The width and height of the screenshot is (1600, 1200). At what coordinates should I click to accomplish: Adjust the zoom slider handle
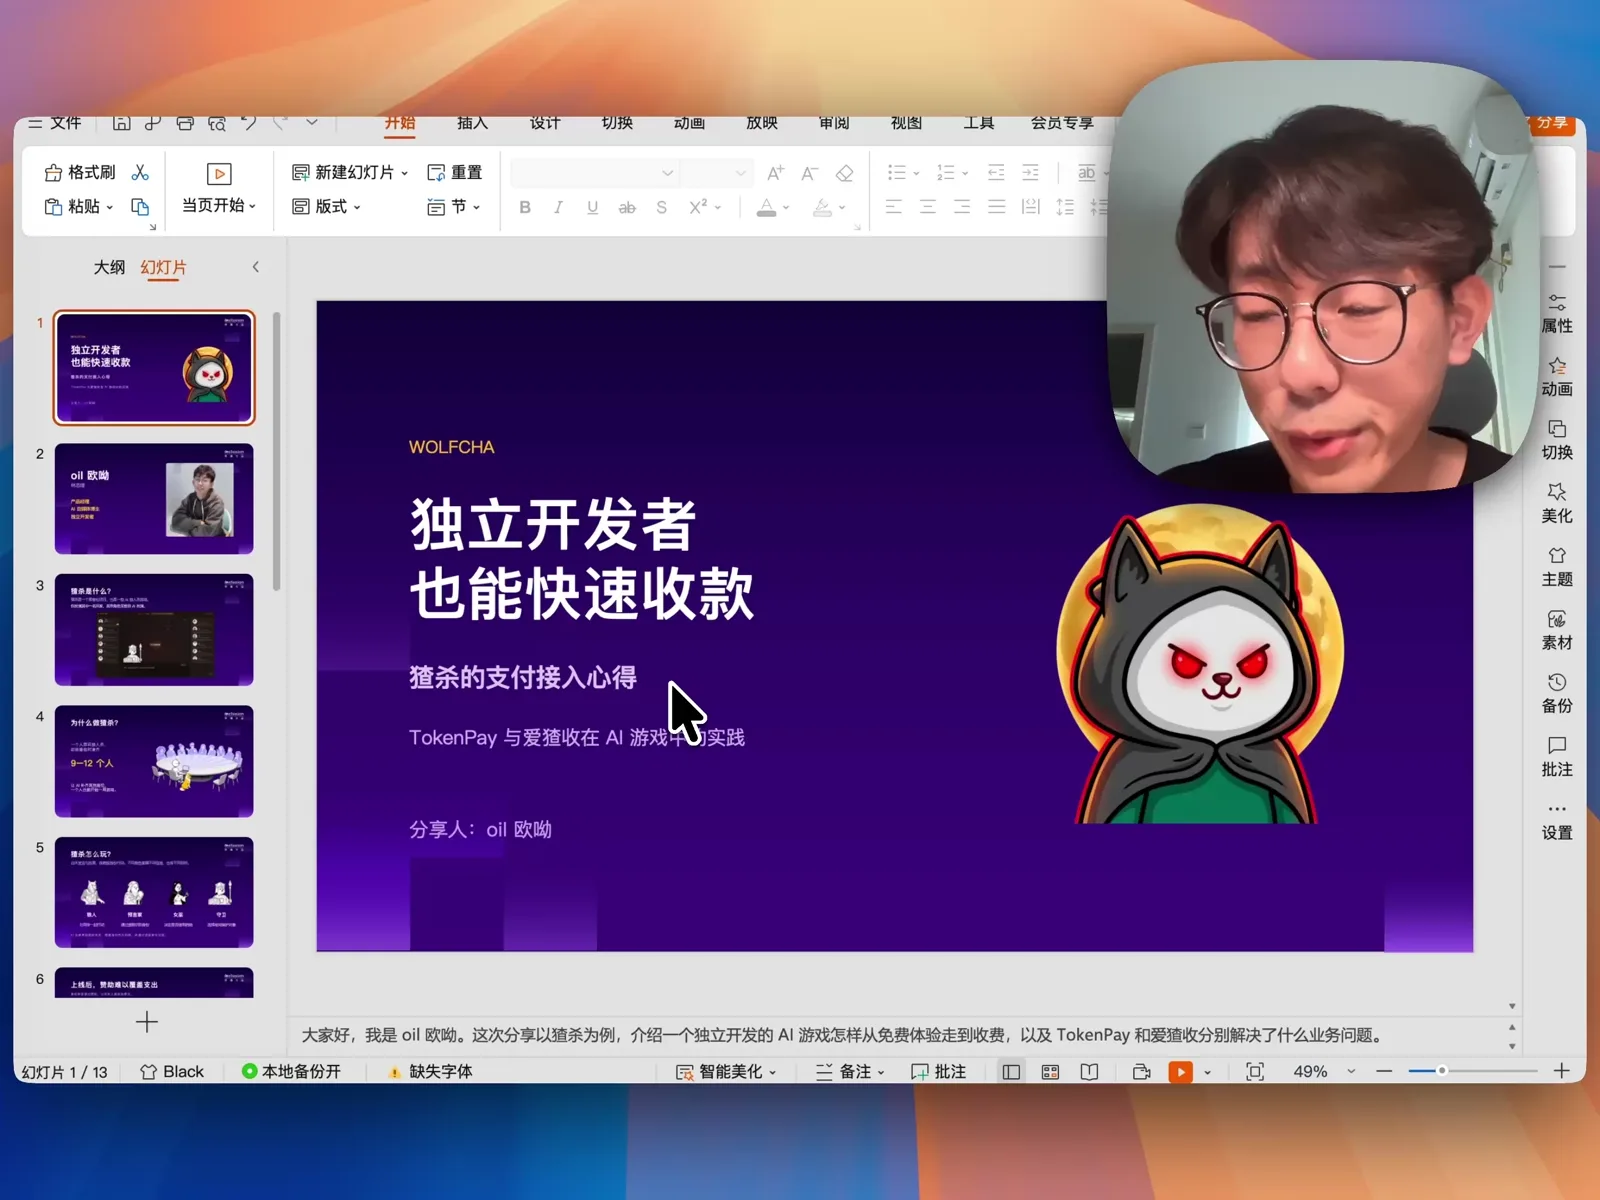[x=1442, y=1071]
